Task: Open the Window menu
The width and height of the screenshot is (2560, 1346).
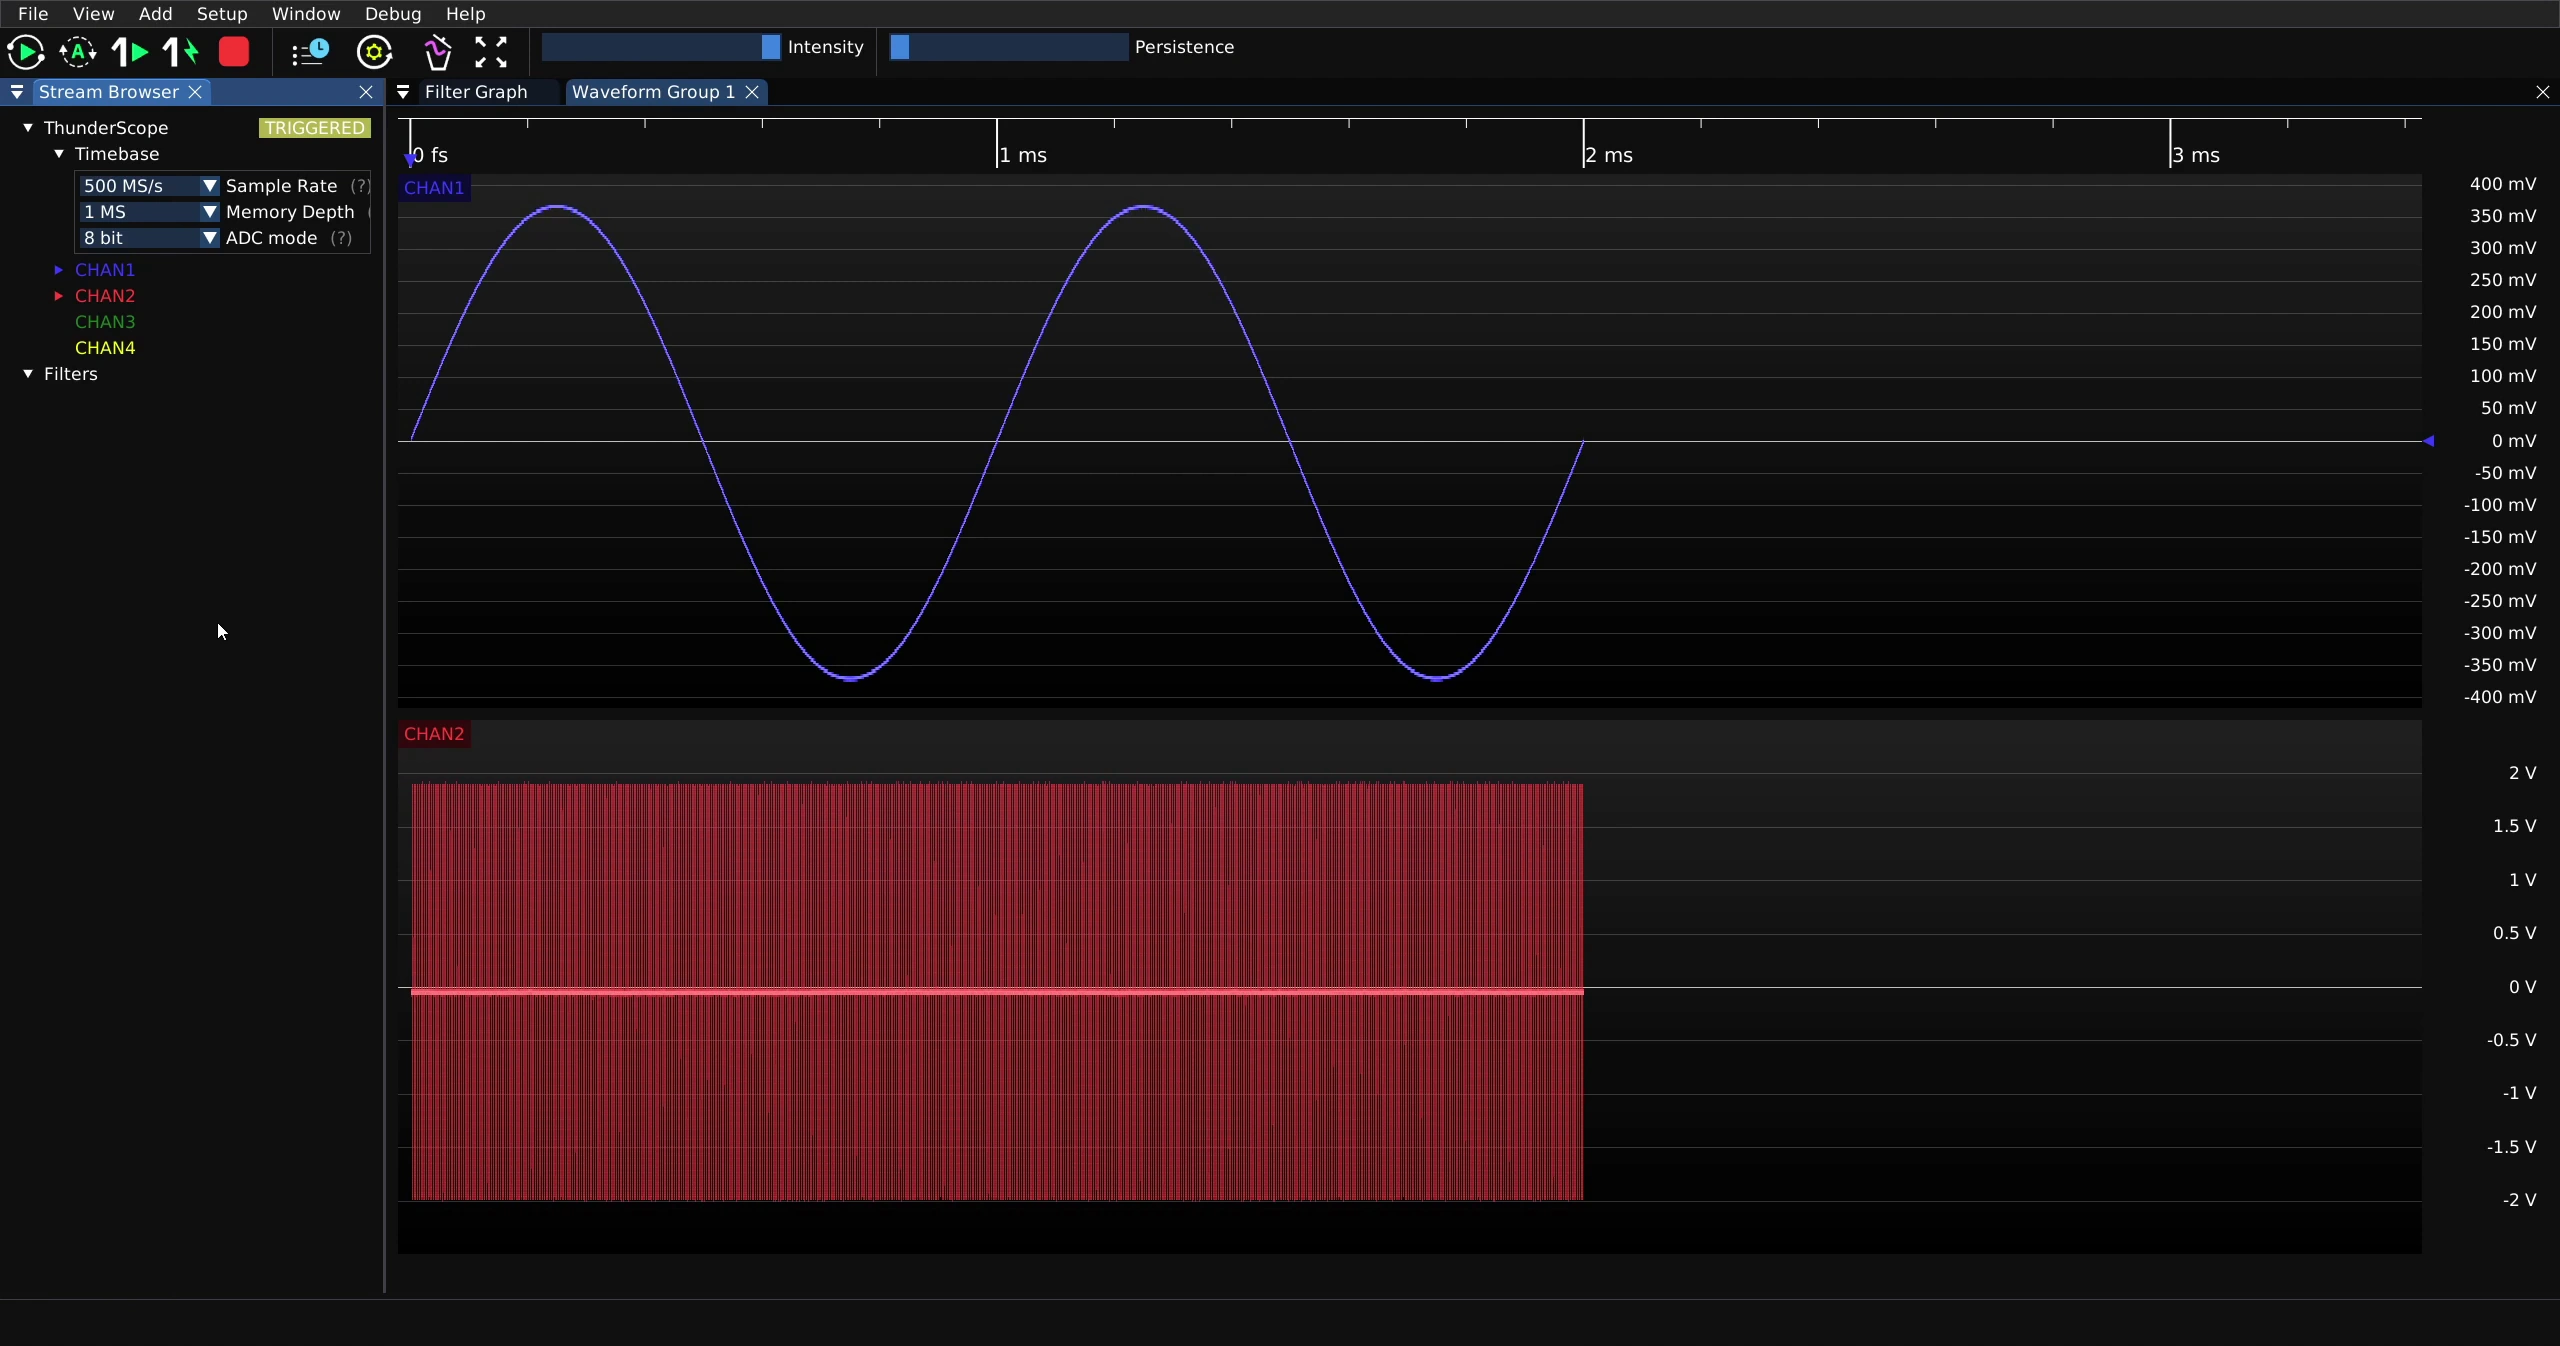Action: click(306, 14)
